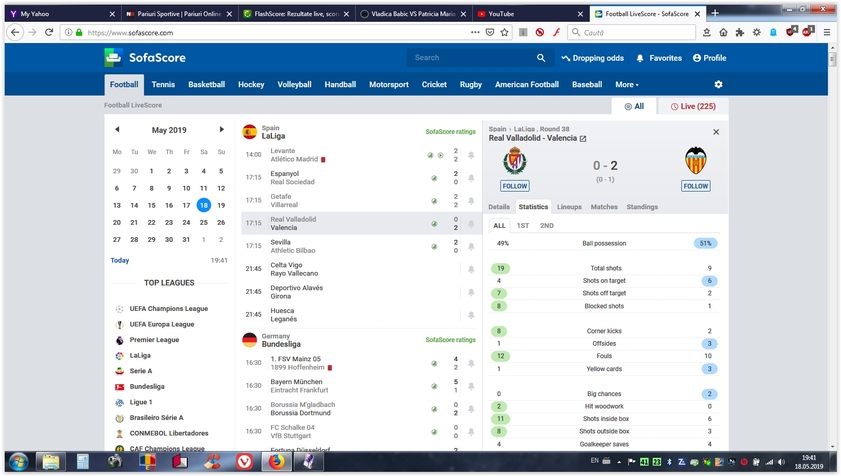Click the SofaScore Search input field
Image resolution: width=841 pixels, height=476 pixels.
tap(472, 58)
